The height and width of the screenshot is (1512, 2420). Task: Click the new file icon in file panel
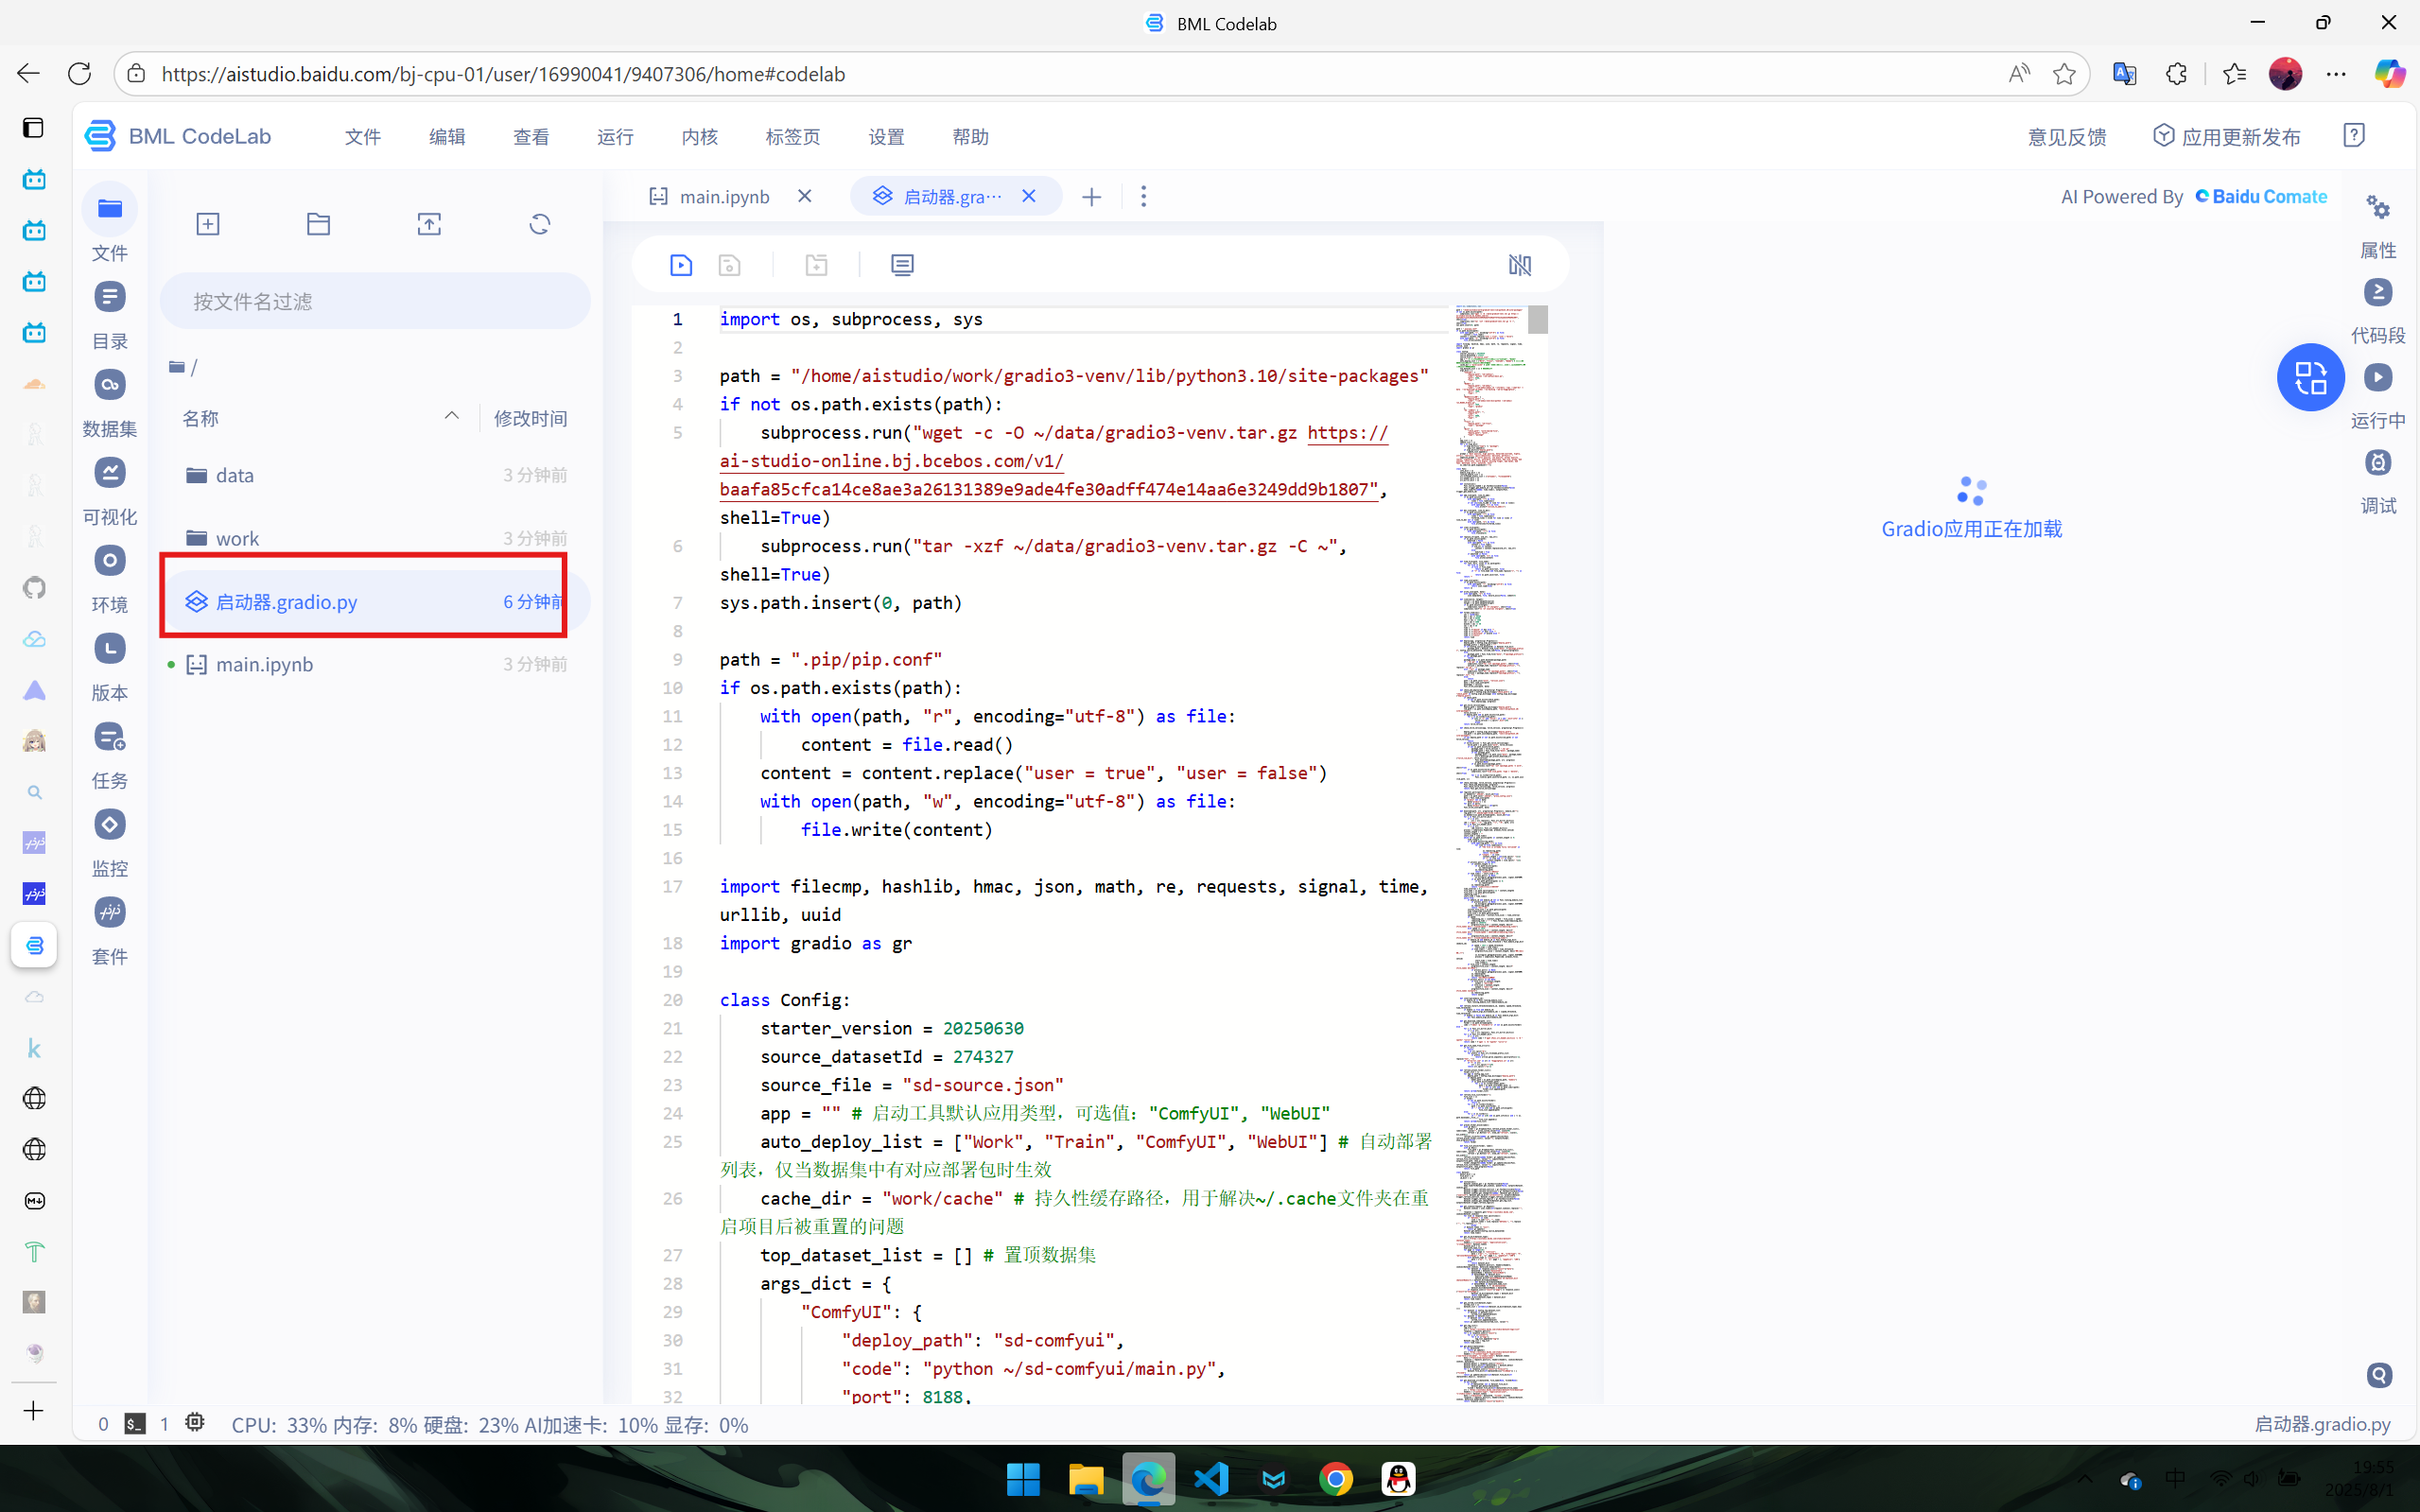[208, 224]
